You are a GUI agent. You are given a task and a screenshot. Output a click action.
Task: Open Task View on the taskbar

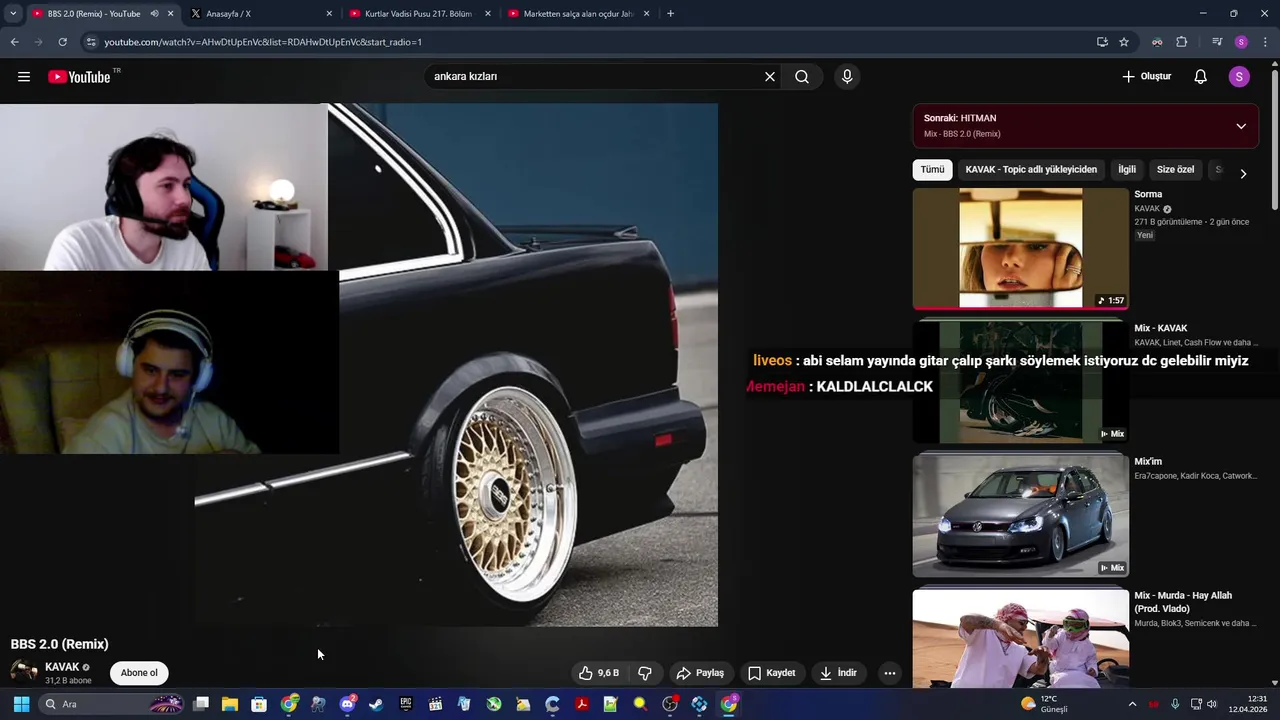click(x=201, y=704)
